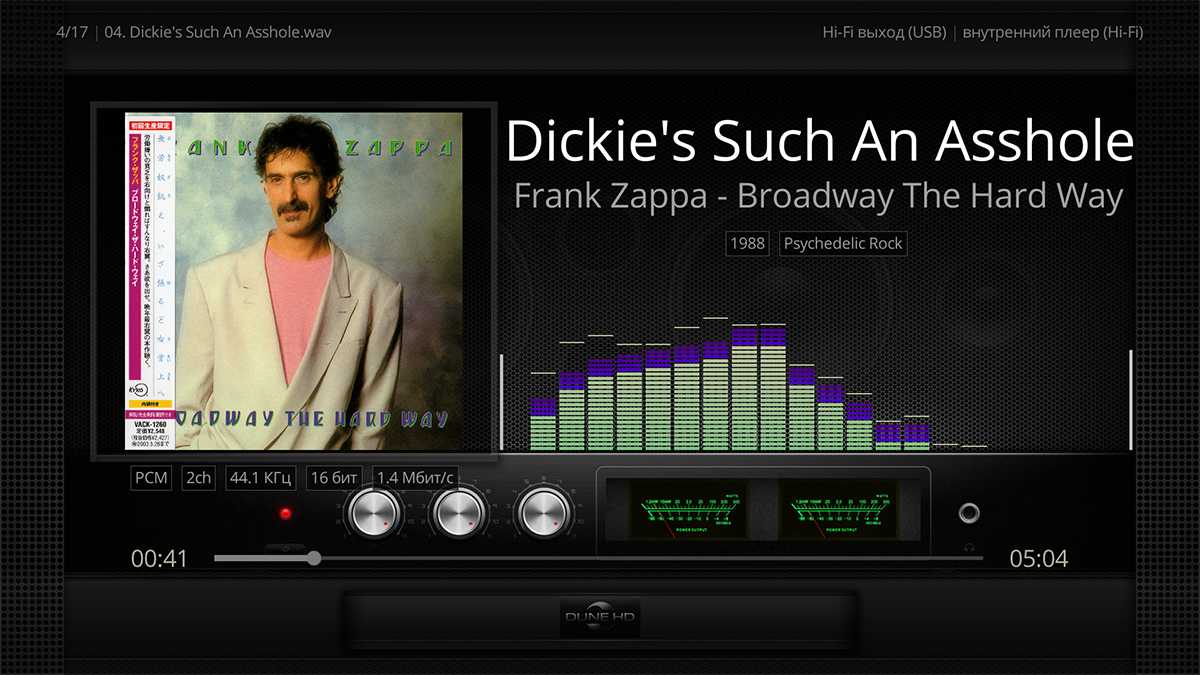This screenshot has width=1200, height=675.
Task: Click the 1.4 Мбит/с bitrate badge
Action: click(415, 478)
